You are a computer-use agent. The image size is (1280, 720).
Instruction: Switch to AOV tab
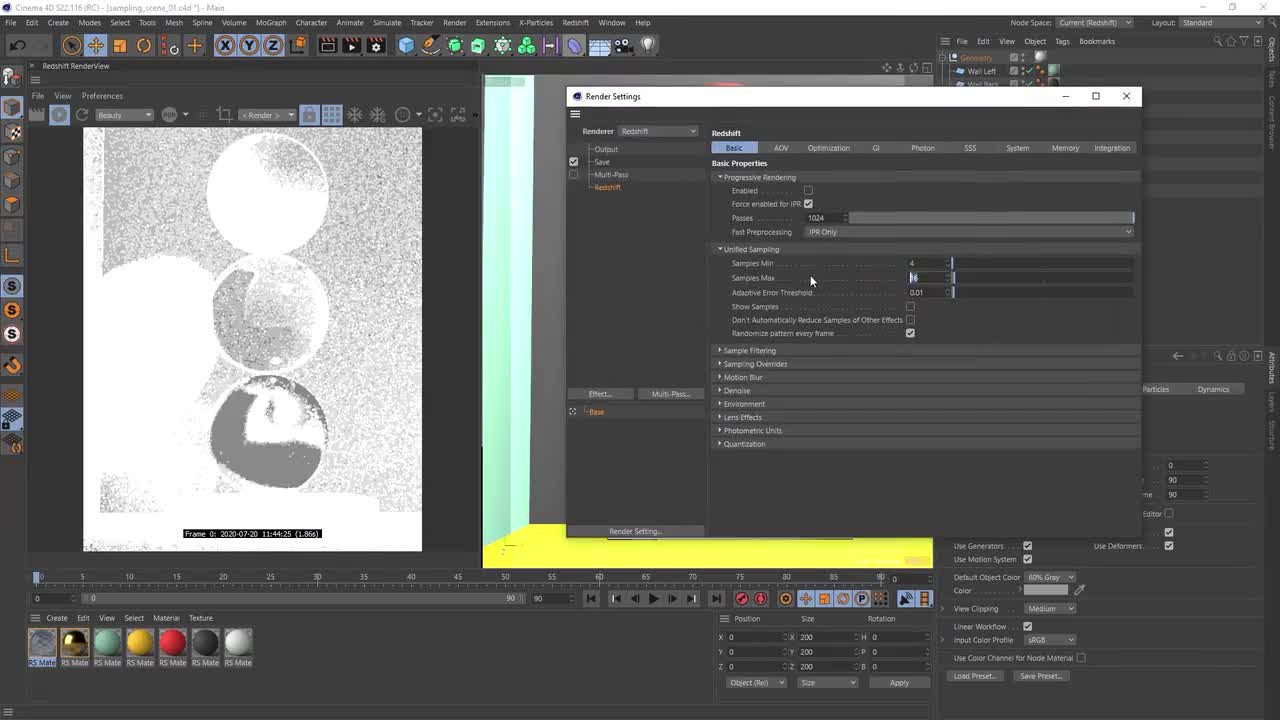point(781,148)
